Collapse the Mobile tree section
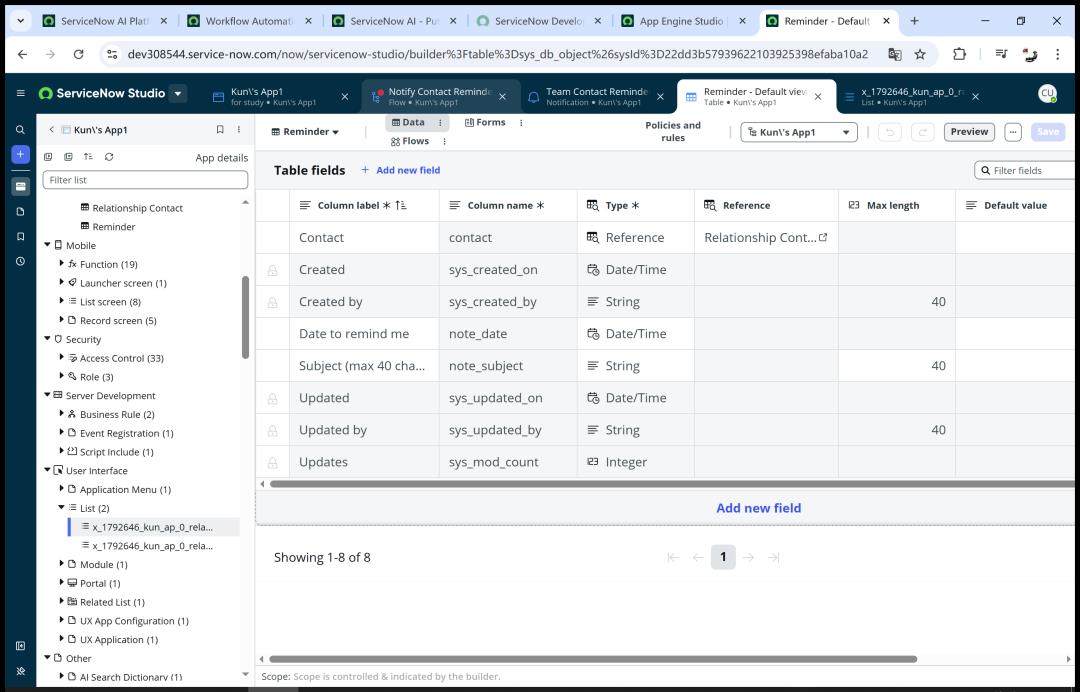This screenshot has width=1080, height=692. coord(48,244)
